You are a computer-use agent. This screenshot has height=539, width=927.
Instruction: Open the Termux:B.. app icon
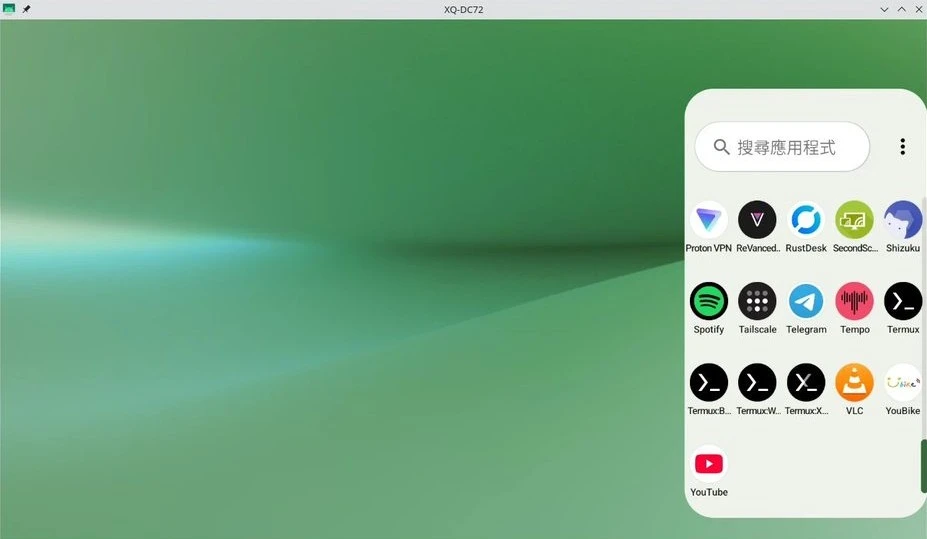(709, 383)
